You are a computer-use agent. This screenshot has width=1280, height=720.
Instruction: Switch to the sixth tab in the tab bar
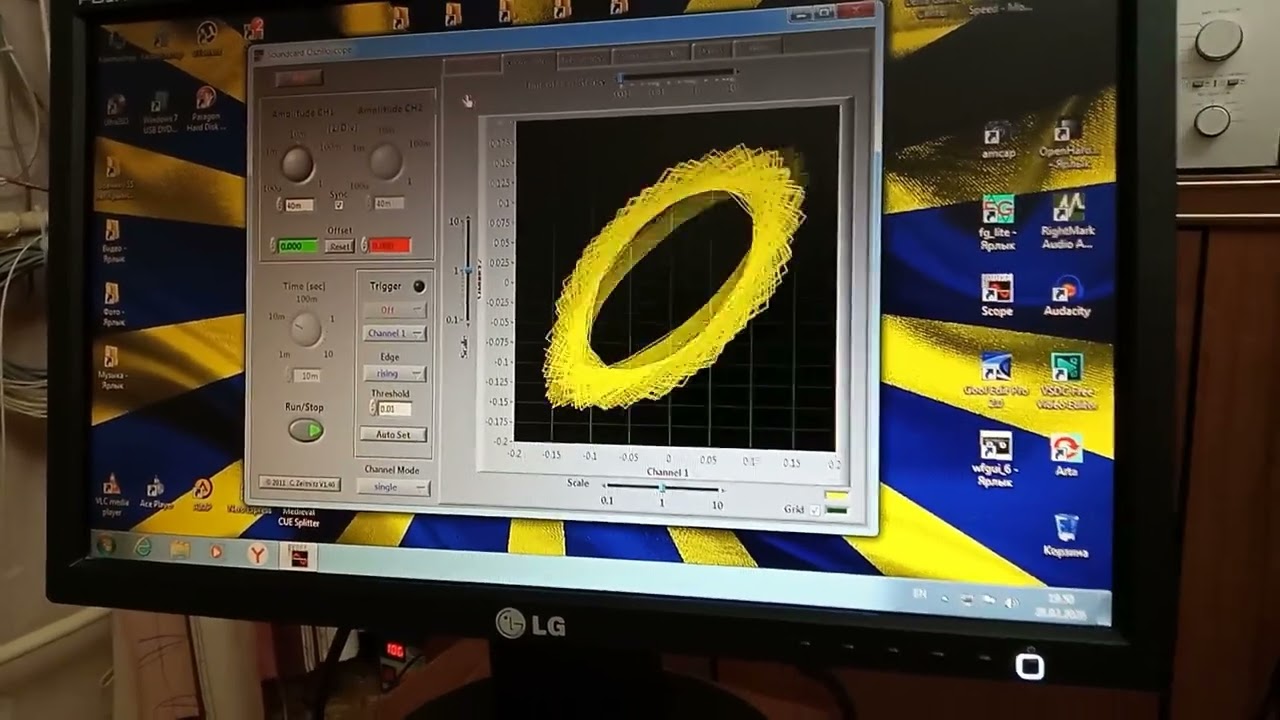click(x=757, y=47)
